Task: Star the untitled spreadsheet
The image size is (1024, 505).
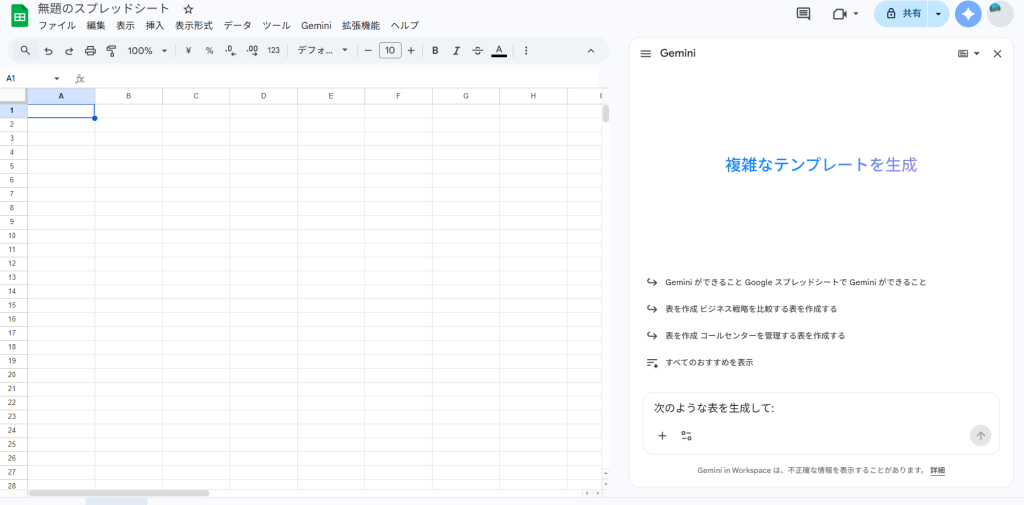Action: click(188, 9)
